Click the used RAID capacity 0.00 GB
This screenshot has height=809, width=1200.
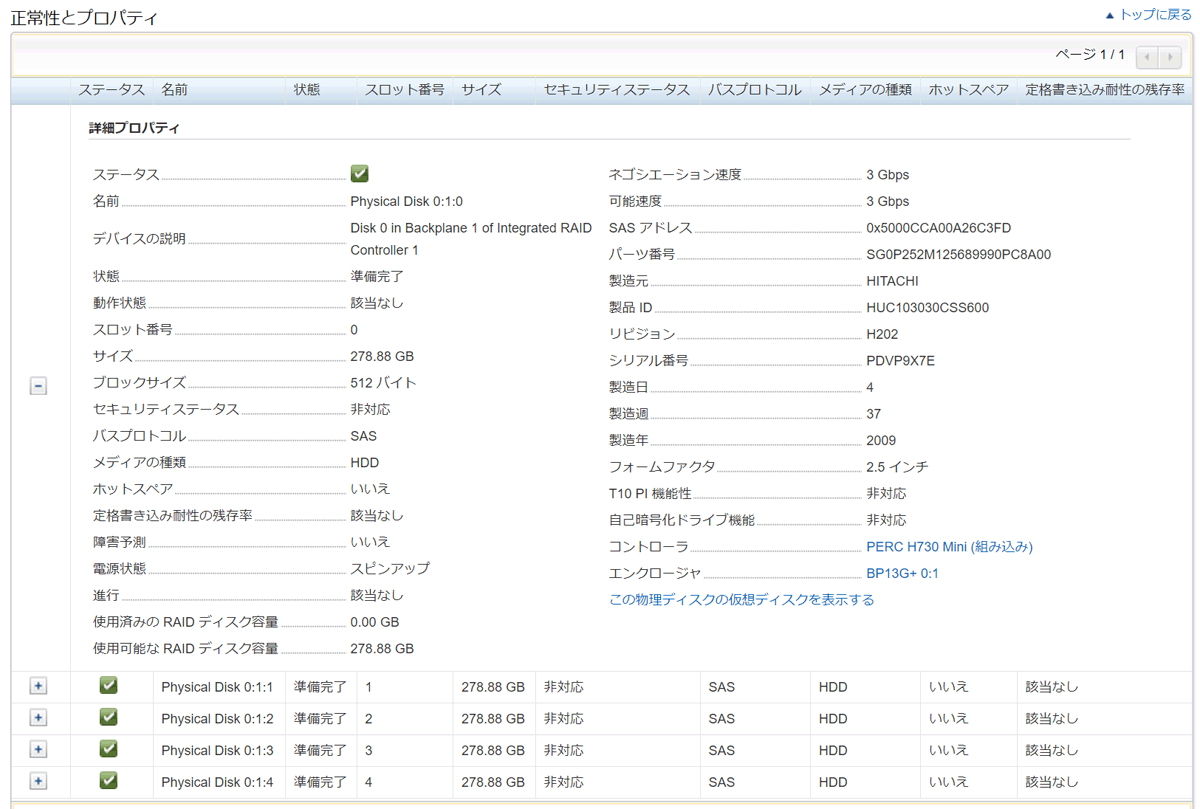pyautogui.click(x=375, y=622)
